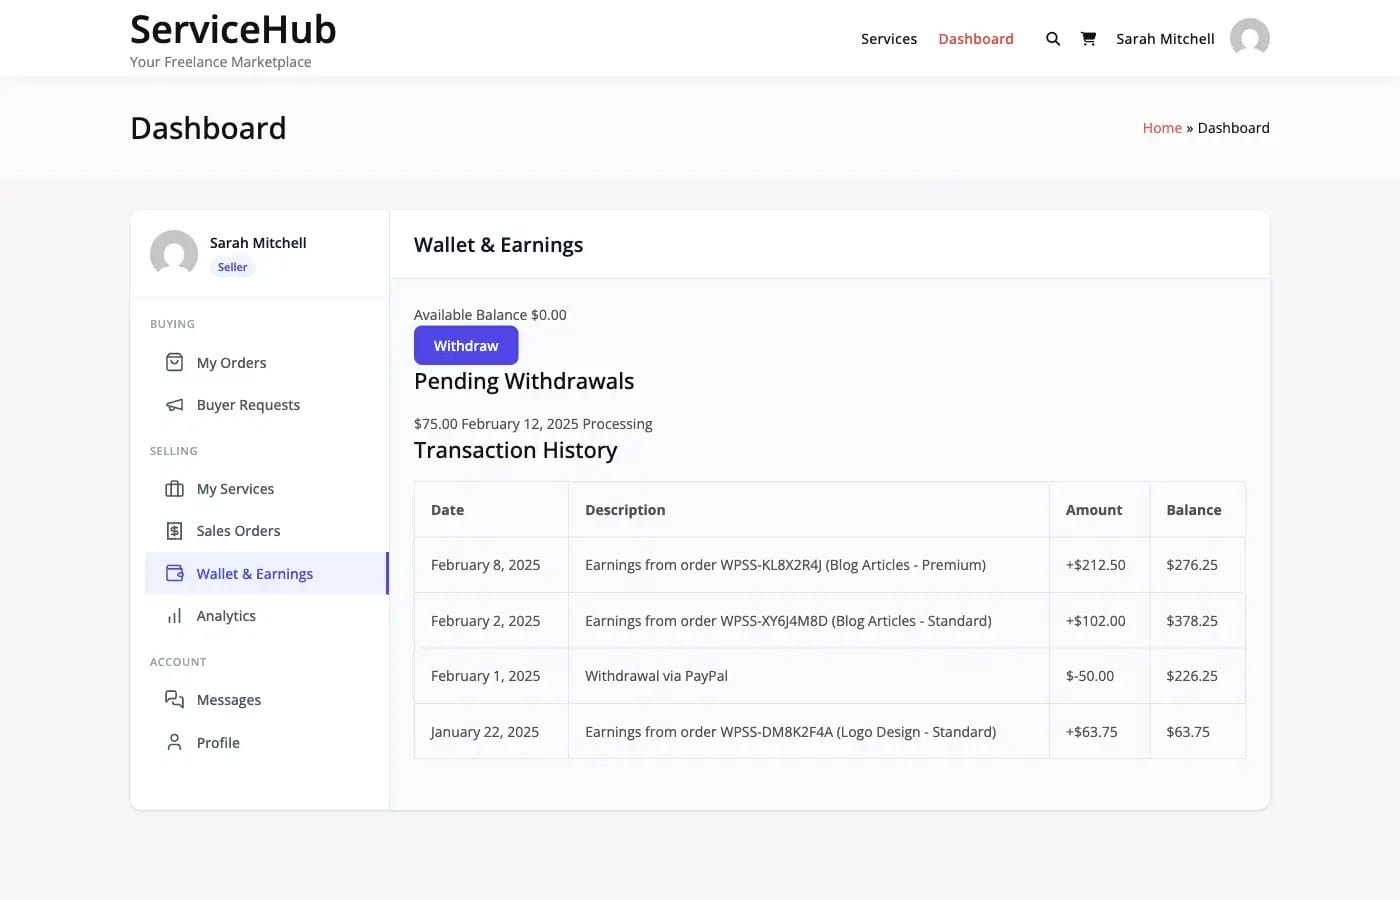Switch to the Dashboard navigation item
This screenshot has height=900, width=1400.
tap(976, 38)
